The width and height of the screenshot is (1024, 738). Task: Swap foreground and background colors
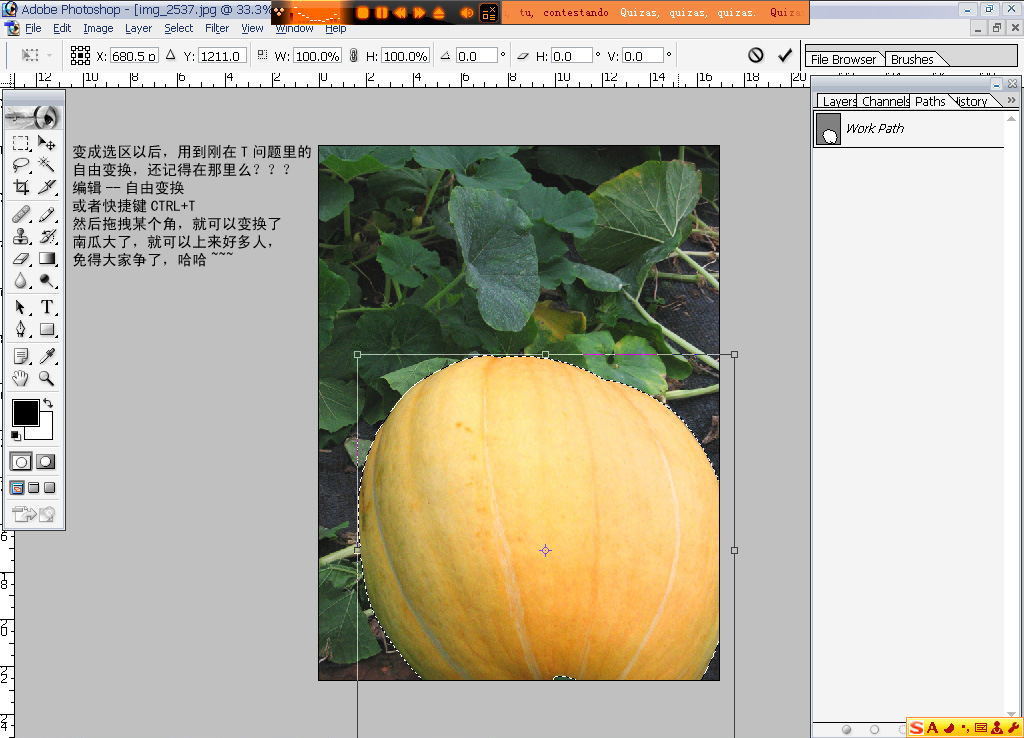click(48, 403)
